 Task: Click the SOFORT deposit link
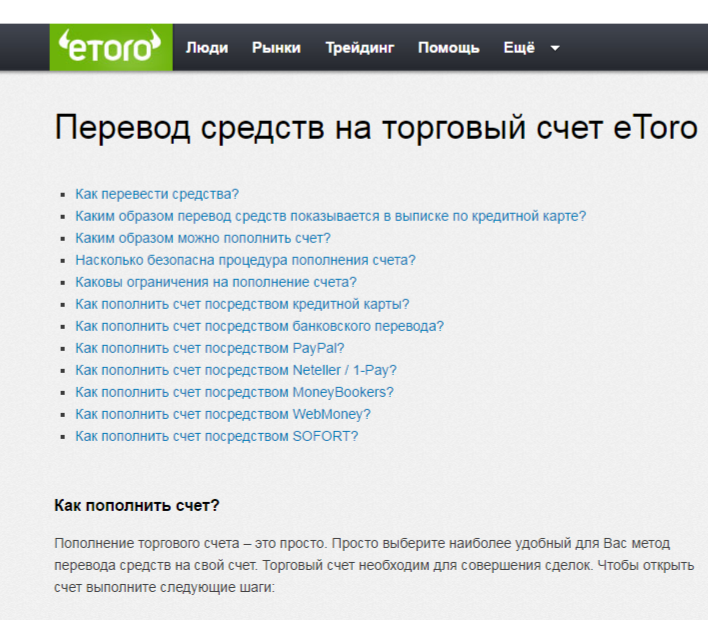(216, 436)
